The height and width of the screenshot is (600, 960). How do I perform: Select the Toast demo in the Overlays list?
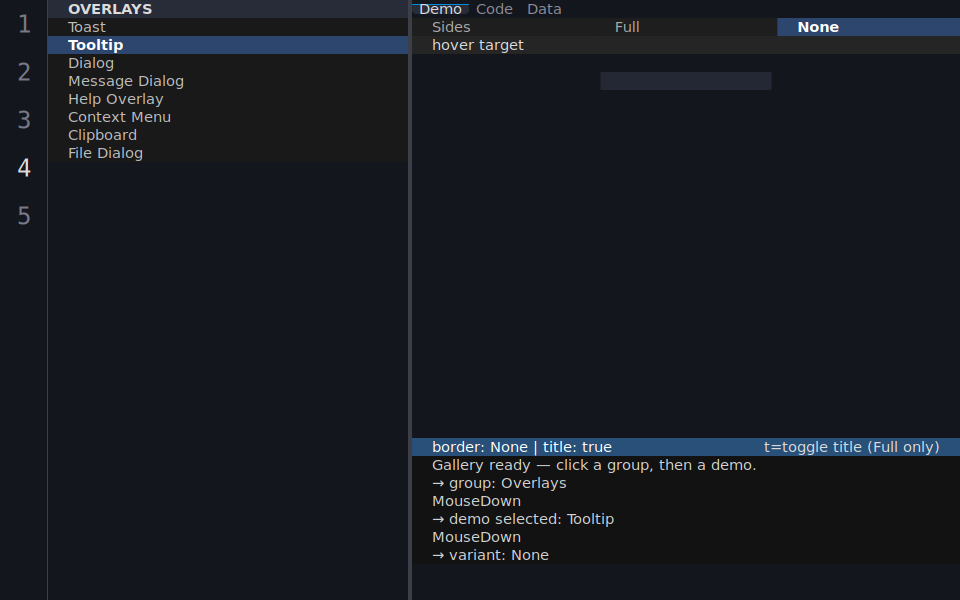(x=228, y=27)
